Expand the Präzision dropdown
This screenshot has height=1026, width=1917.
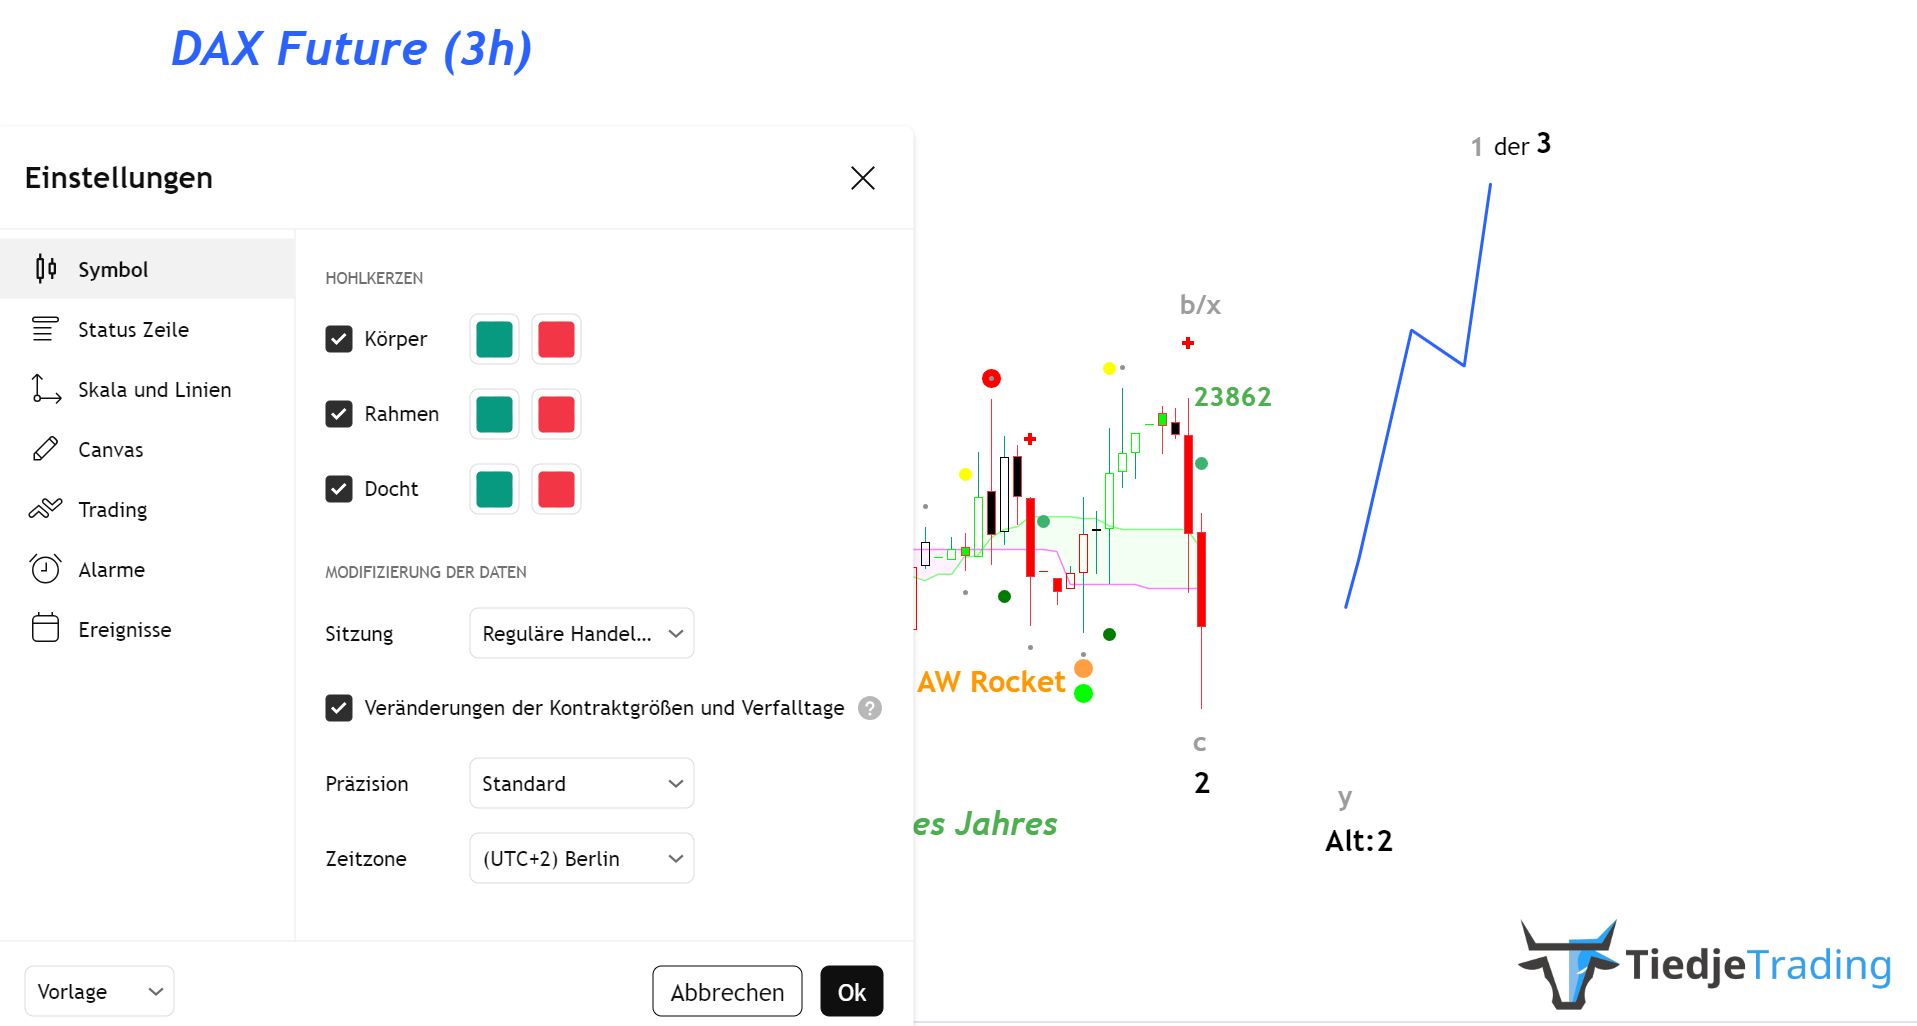(x=581, y=784)
